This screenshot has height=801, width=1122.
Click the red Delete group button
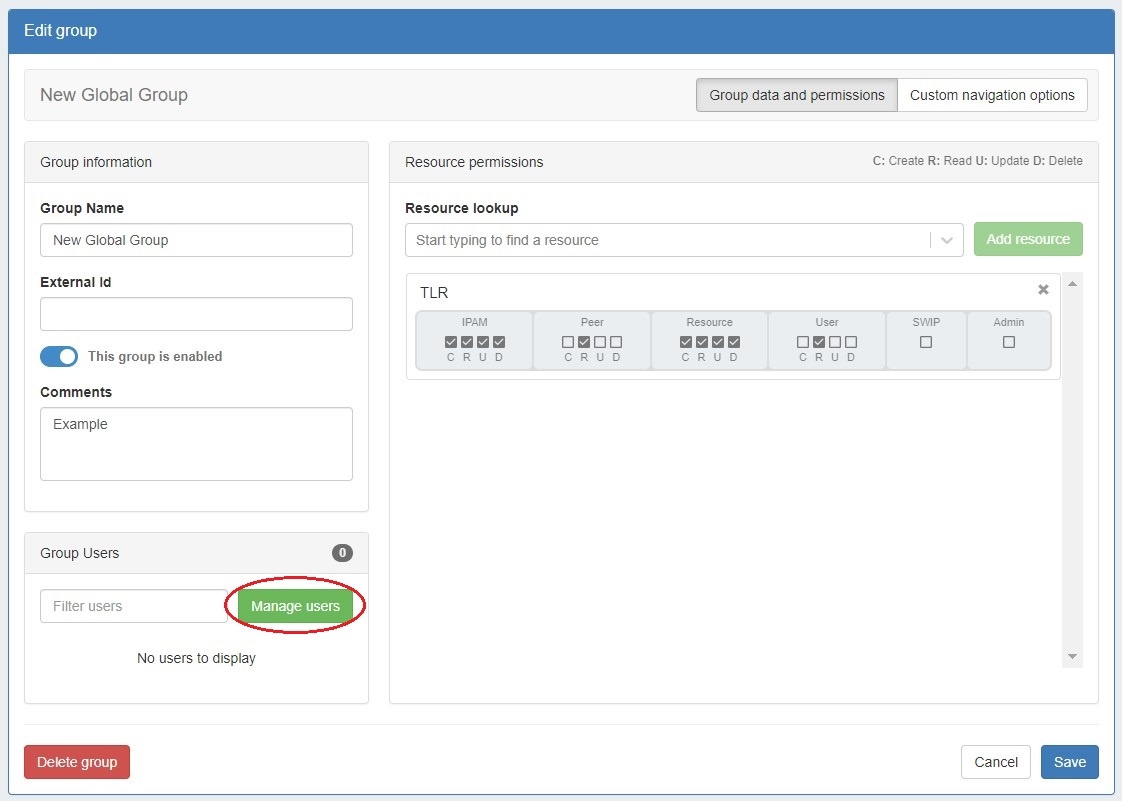click(77, 762)
